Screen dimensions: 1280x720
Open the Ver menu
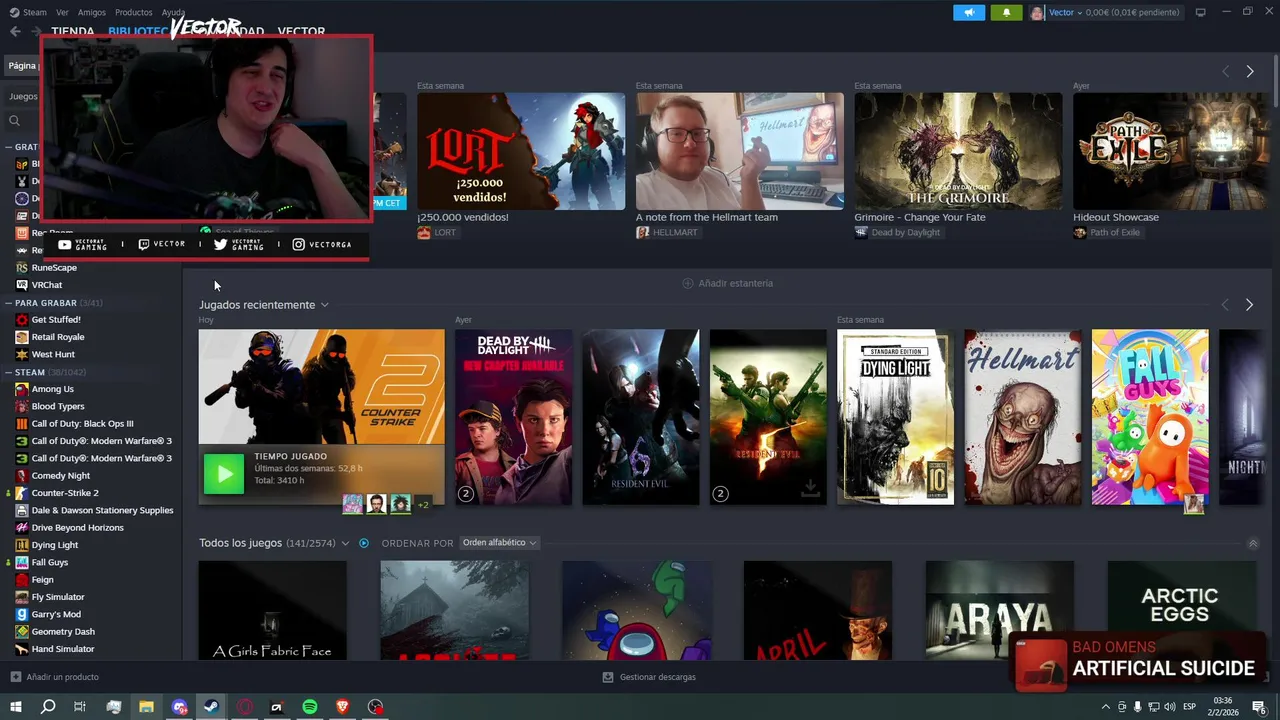62,12
